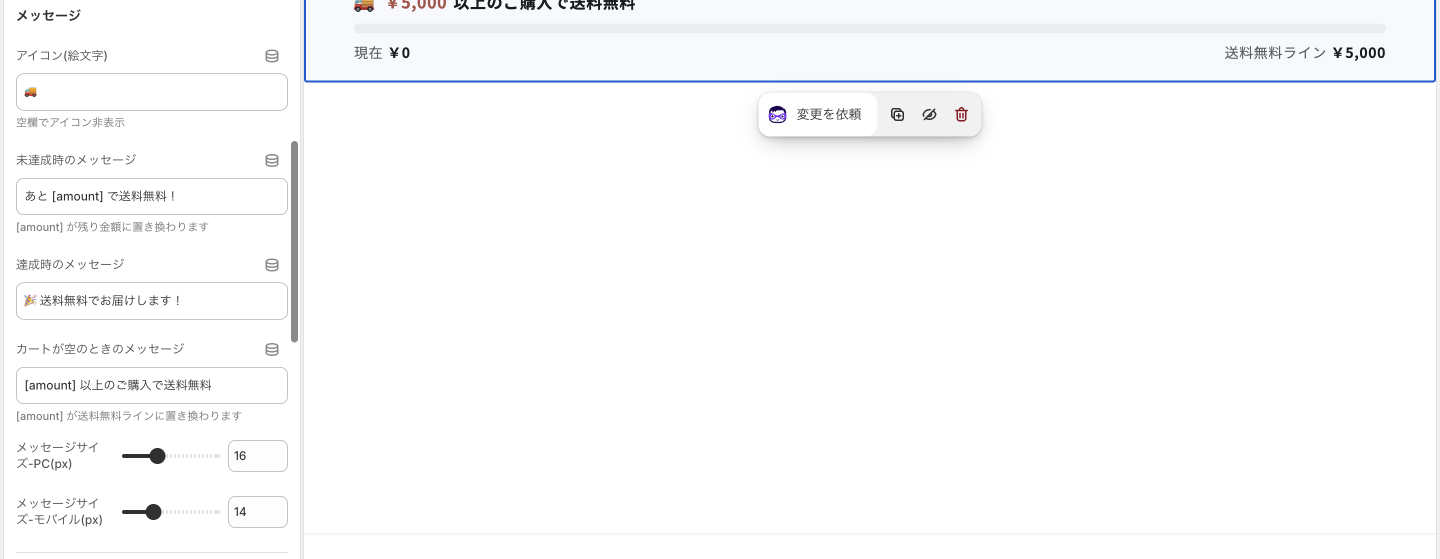Hide the block with the eye-slash icon

point(929,115)
